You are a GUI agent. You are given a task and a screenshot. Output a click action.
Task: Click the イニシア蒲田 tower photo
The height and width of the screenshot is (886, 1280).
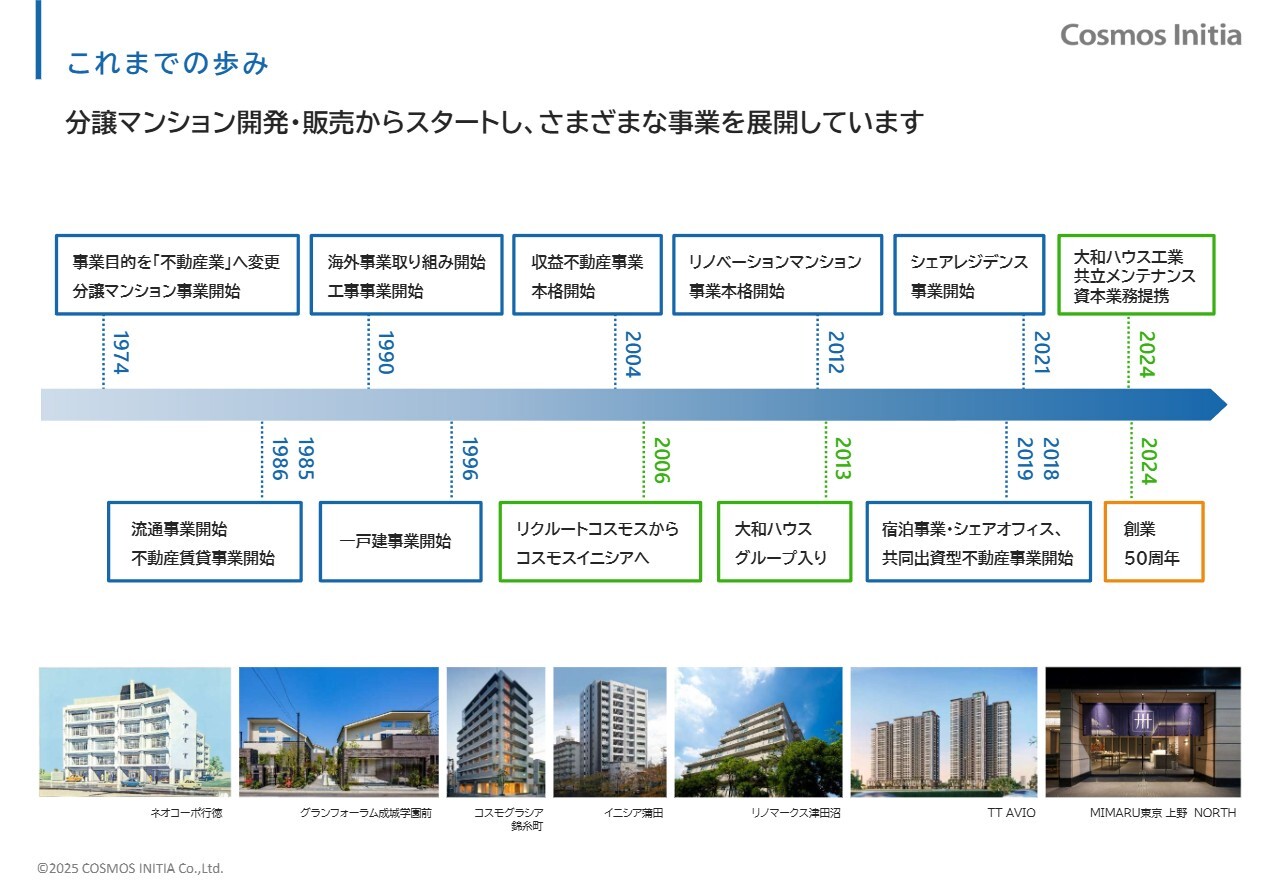[x=609, y=732]
